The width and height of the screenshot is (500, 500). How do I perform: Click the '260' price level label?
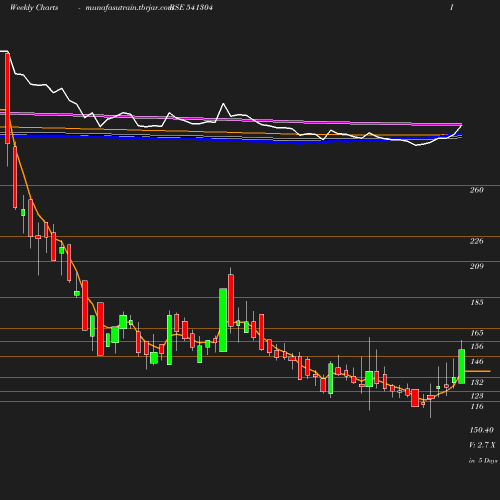pyautogui.click(x=477, y=190)
